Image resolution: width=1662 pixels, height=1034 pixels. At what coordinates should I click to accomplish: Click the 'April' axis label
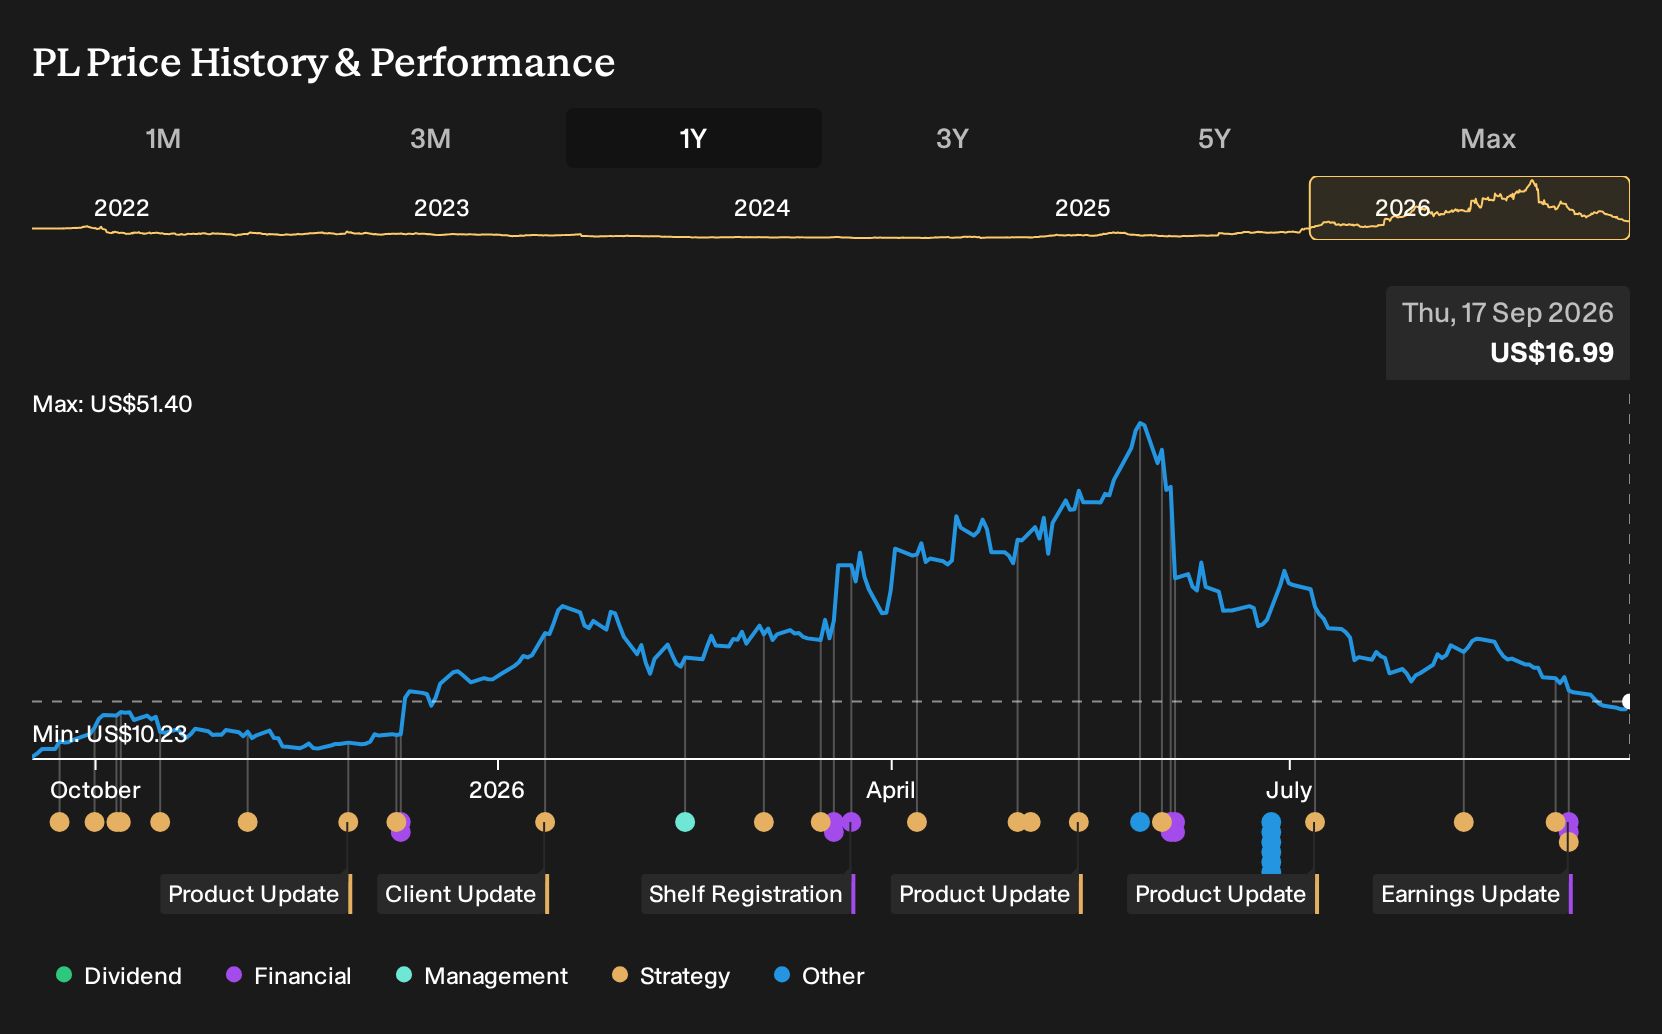tap(890, 790)
